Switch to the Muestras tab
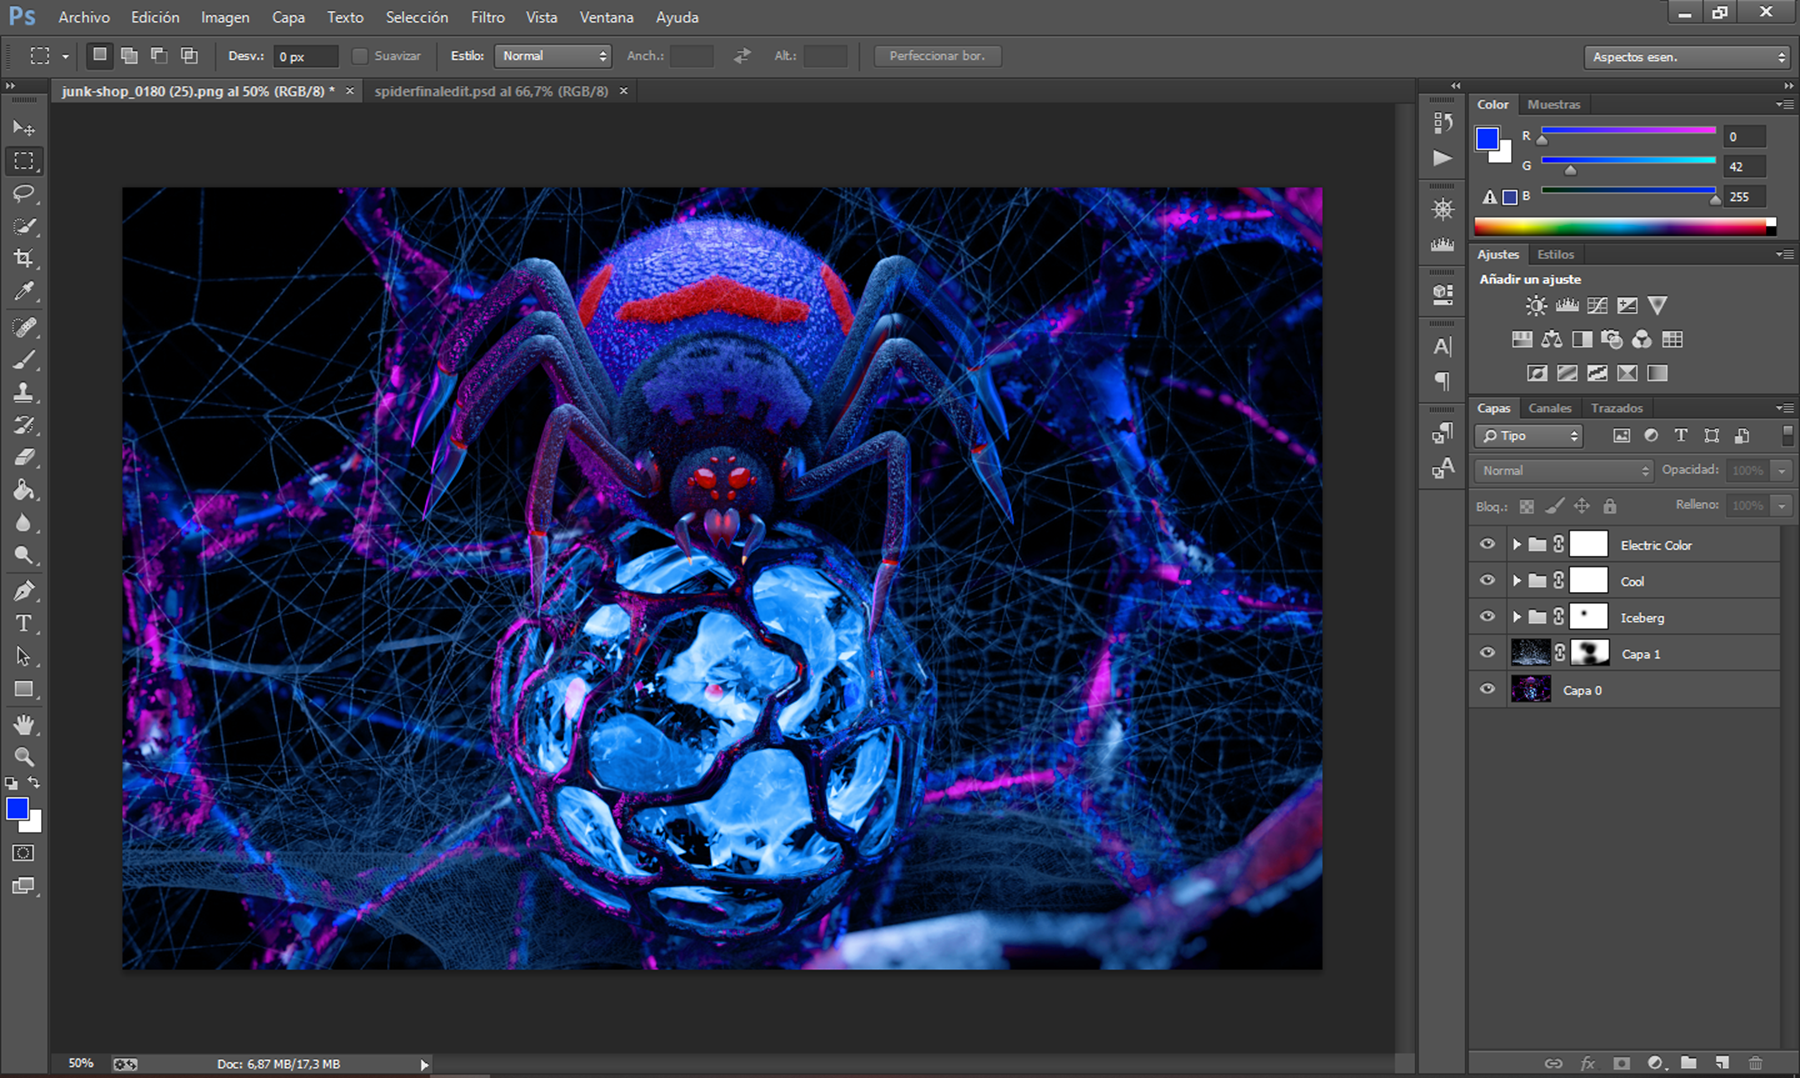This screenshot has height=1078, width=1800. (1554, 104)
